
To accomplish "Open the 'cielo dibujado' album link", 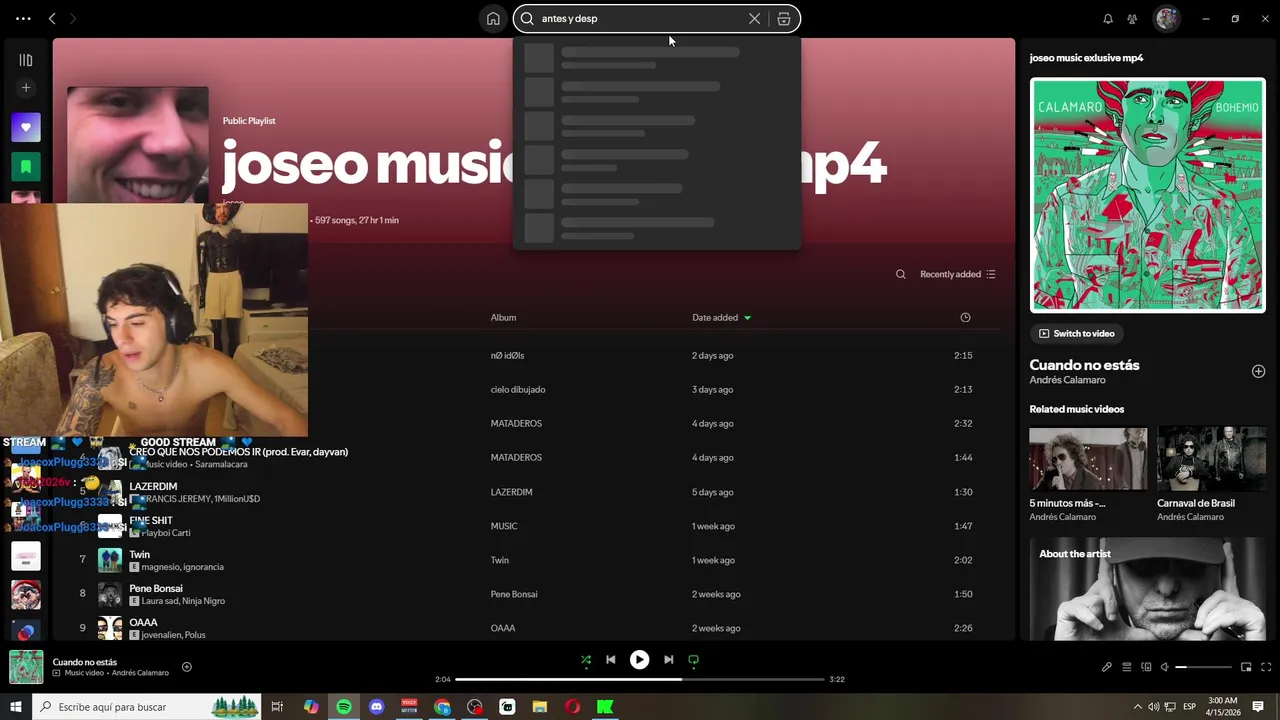I will click(x=518, y=389).
